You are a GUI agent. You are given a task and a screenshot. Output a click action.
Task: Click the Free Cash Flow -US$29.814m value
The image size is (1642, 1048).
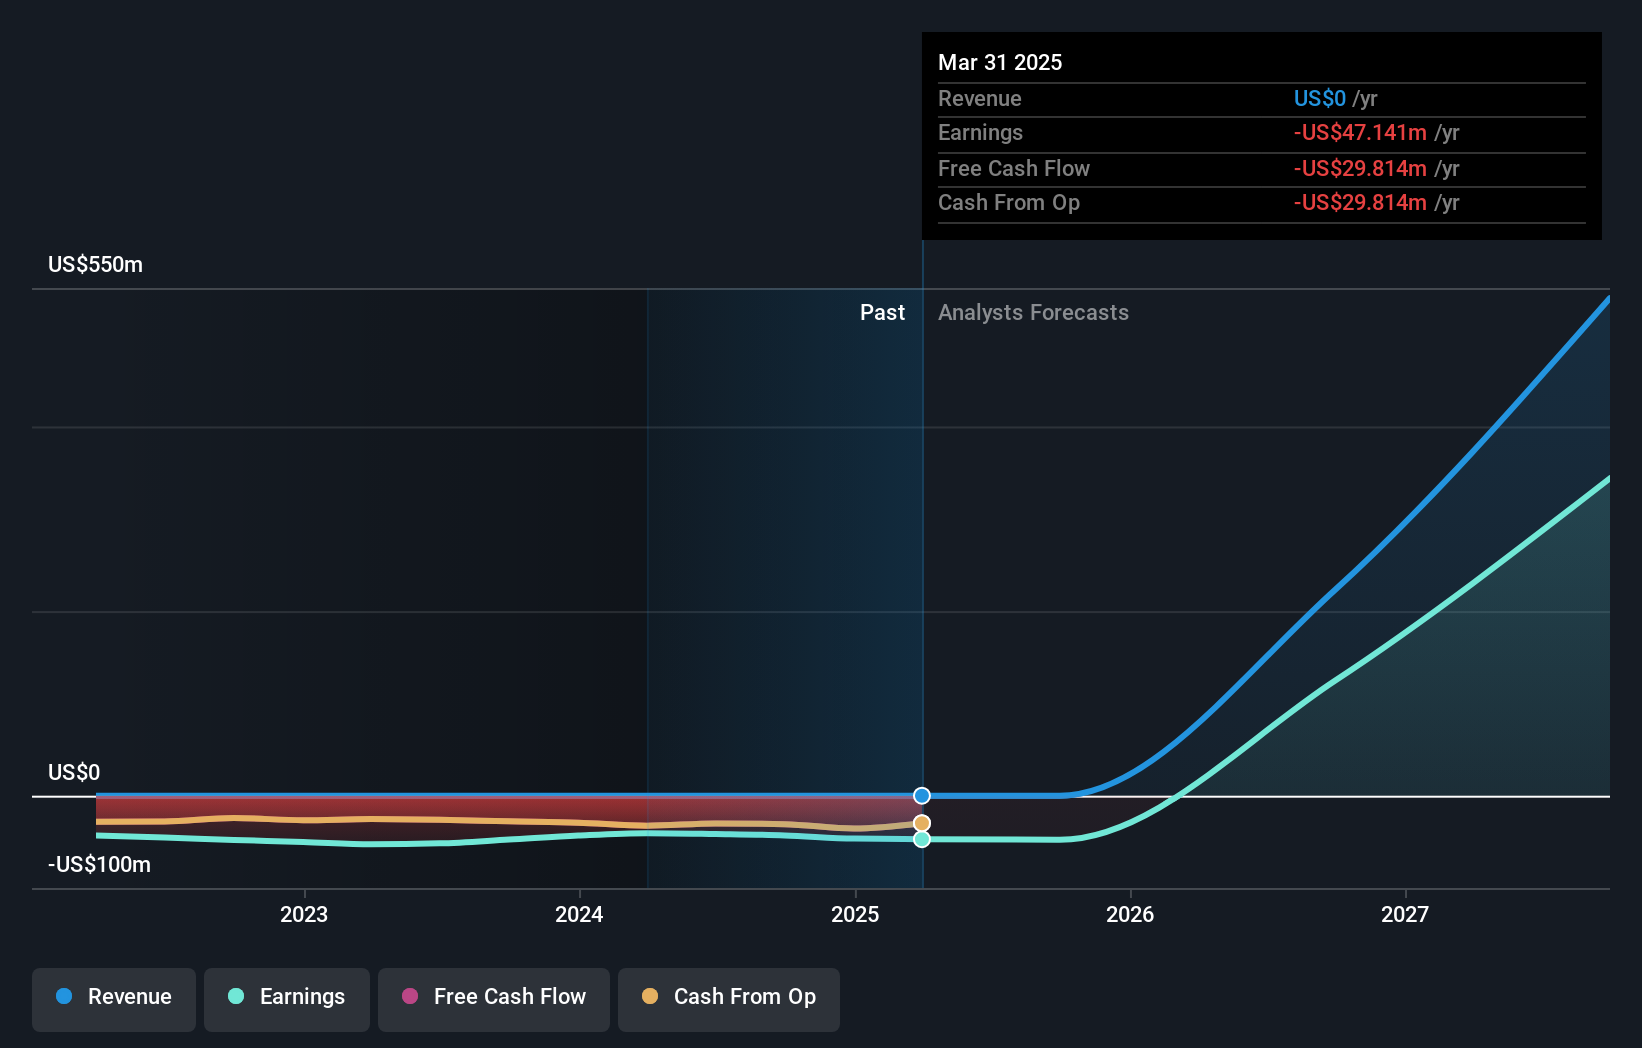(x=1377, y=169)
